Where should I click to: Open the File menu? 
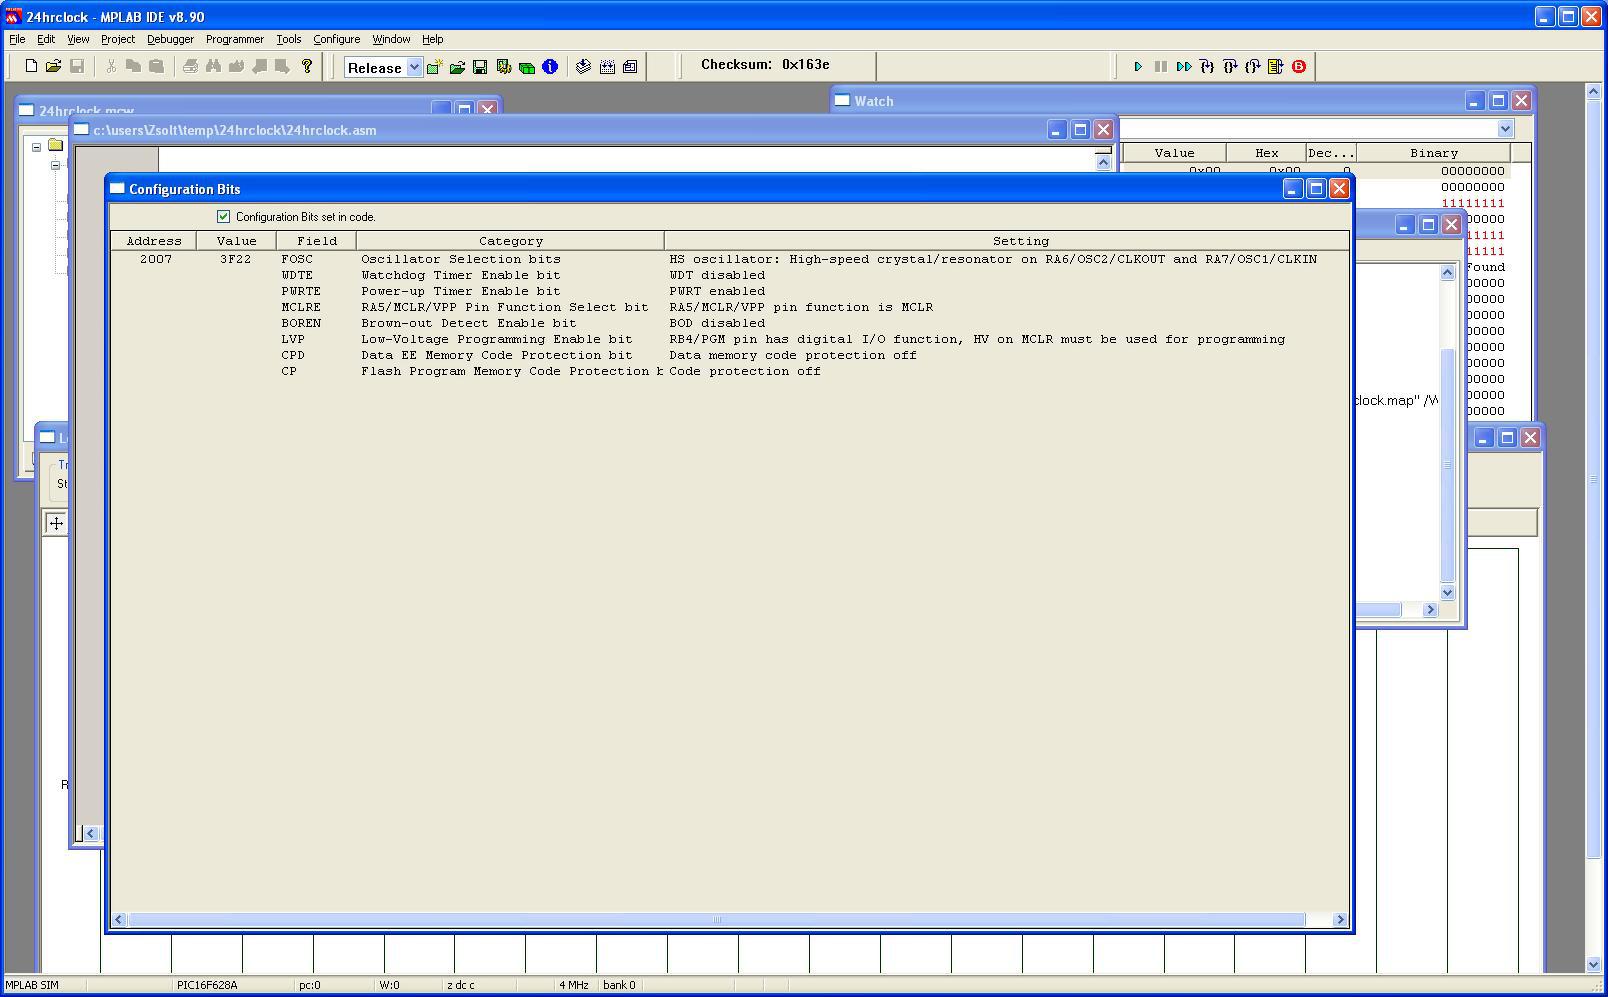pyautogui.click(x=17, y=39)
